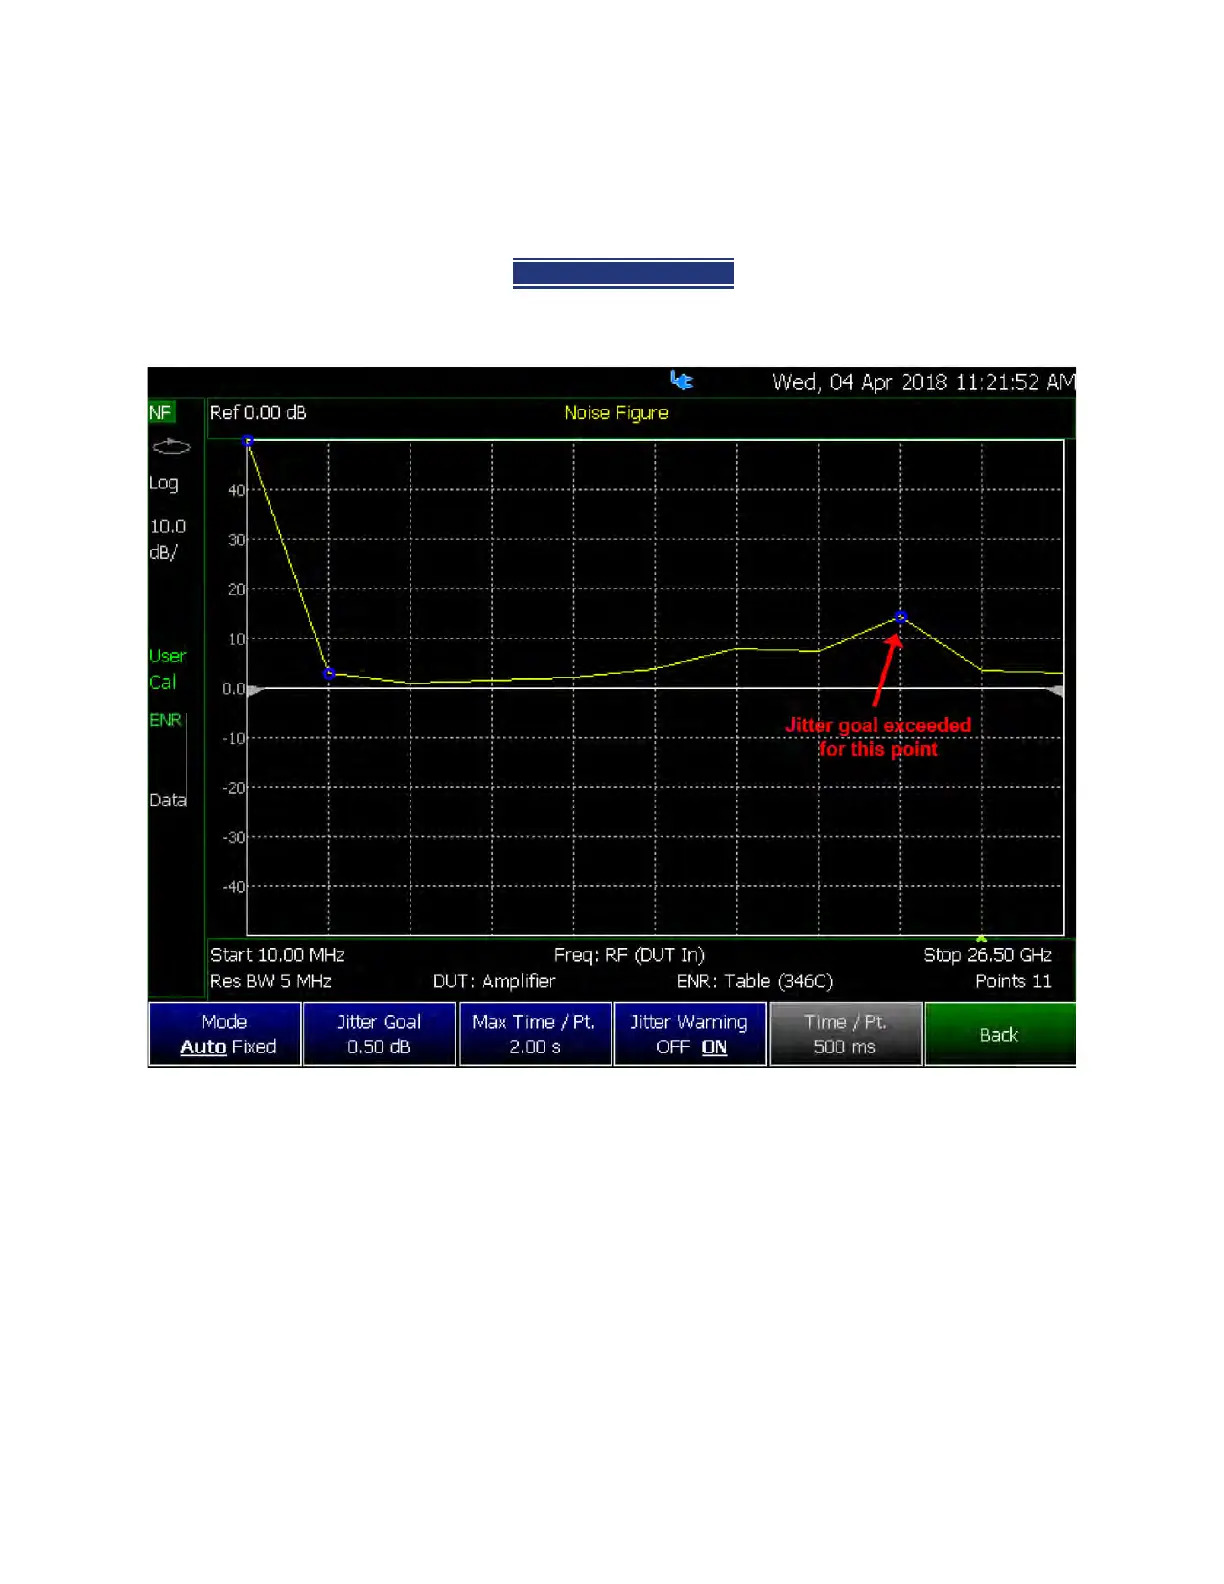Click the left reference level triangle marker
Viewport: 1224px width, 1584px height.
click(x=254, y=690)
